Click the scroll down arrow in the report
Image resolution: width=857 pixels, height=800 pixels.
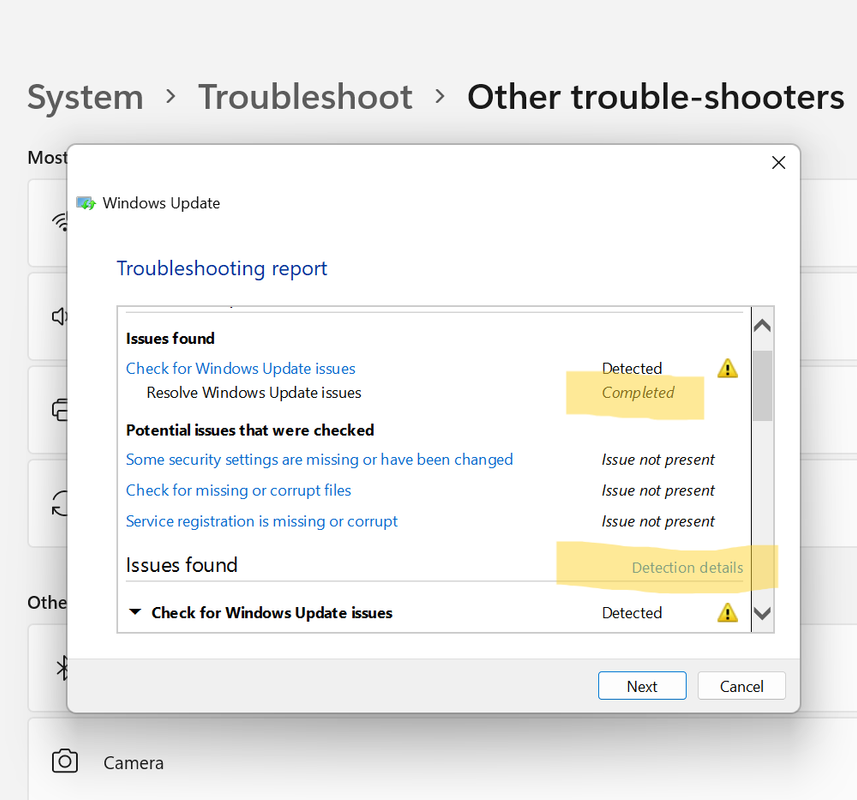[762, 613]
